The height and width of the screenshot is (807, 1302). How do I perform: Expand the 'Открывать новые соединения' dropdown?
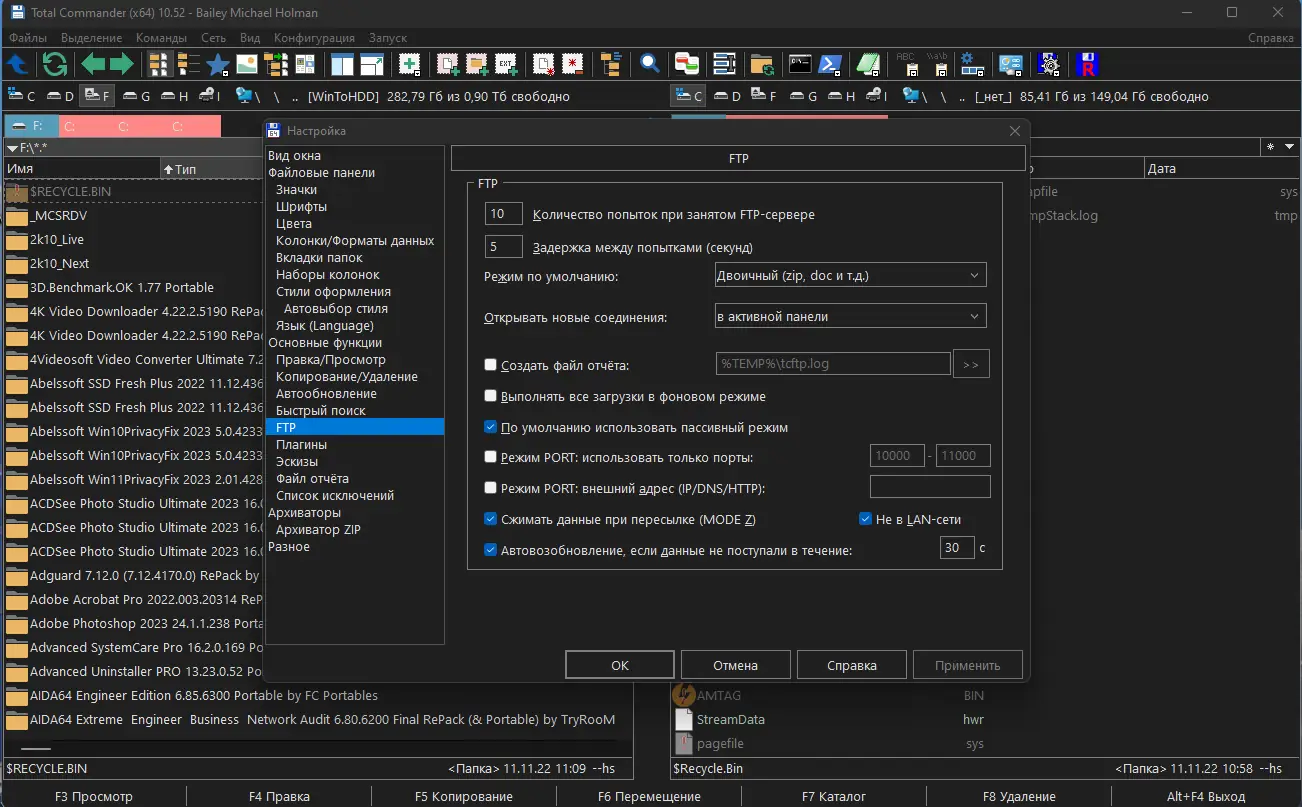850,317
